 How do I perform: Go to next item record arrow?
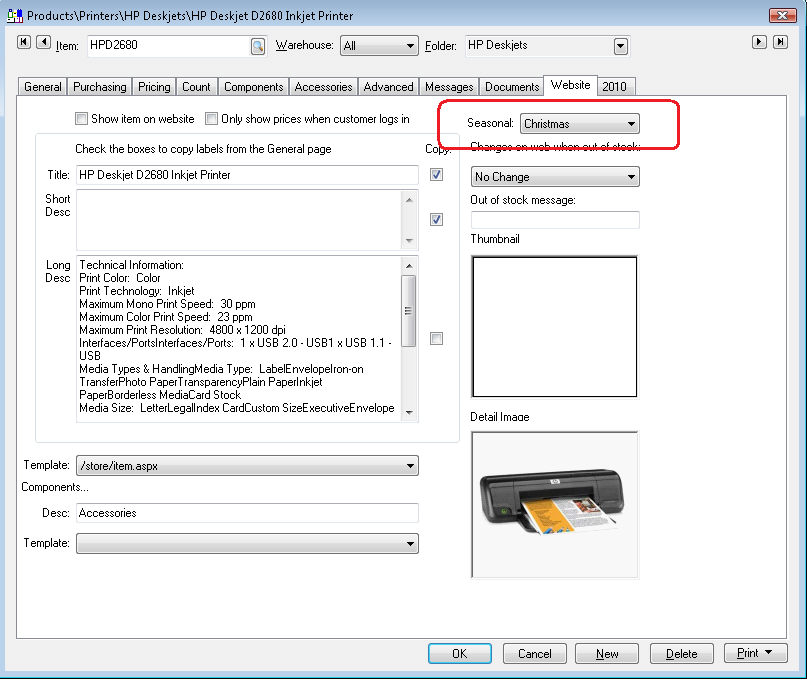(x=760, y=42)
